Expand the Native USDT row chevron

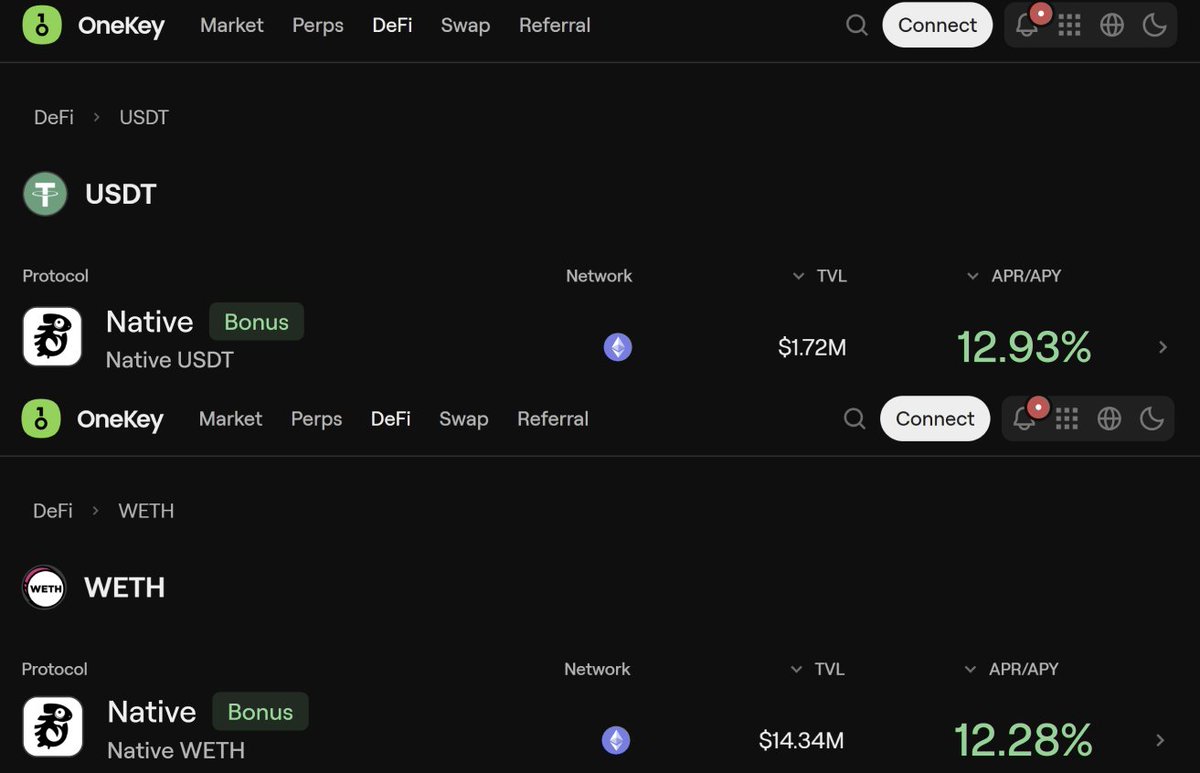(x=1163, y=347)
